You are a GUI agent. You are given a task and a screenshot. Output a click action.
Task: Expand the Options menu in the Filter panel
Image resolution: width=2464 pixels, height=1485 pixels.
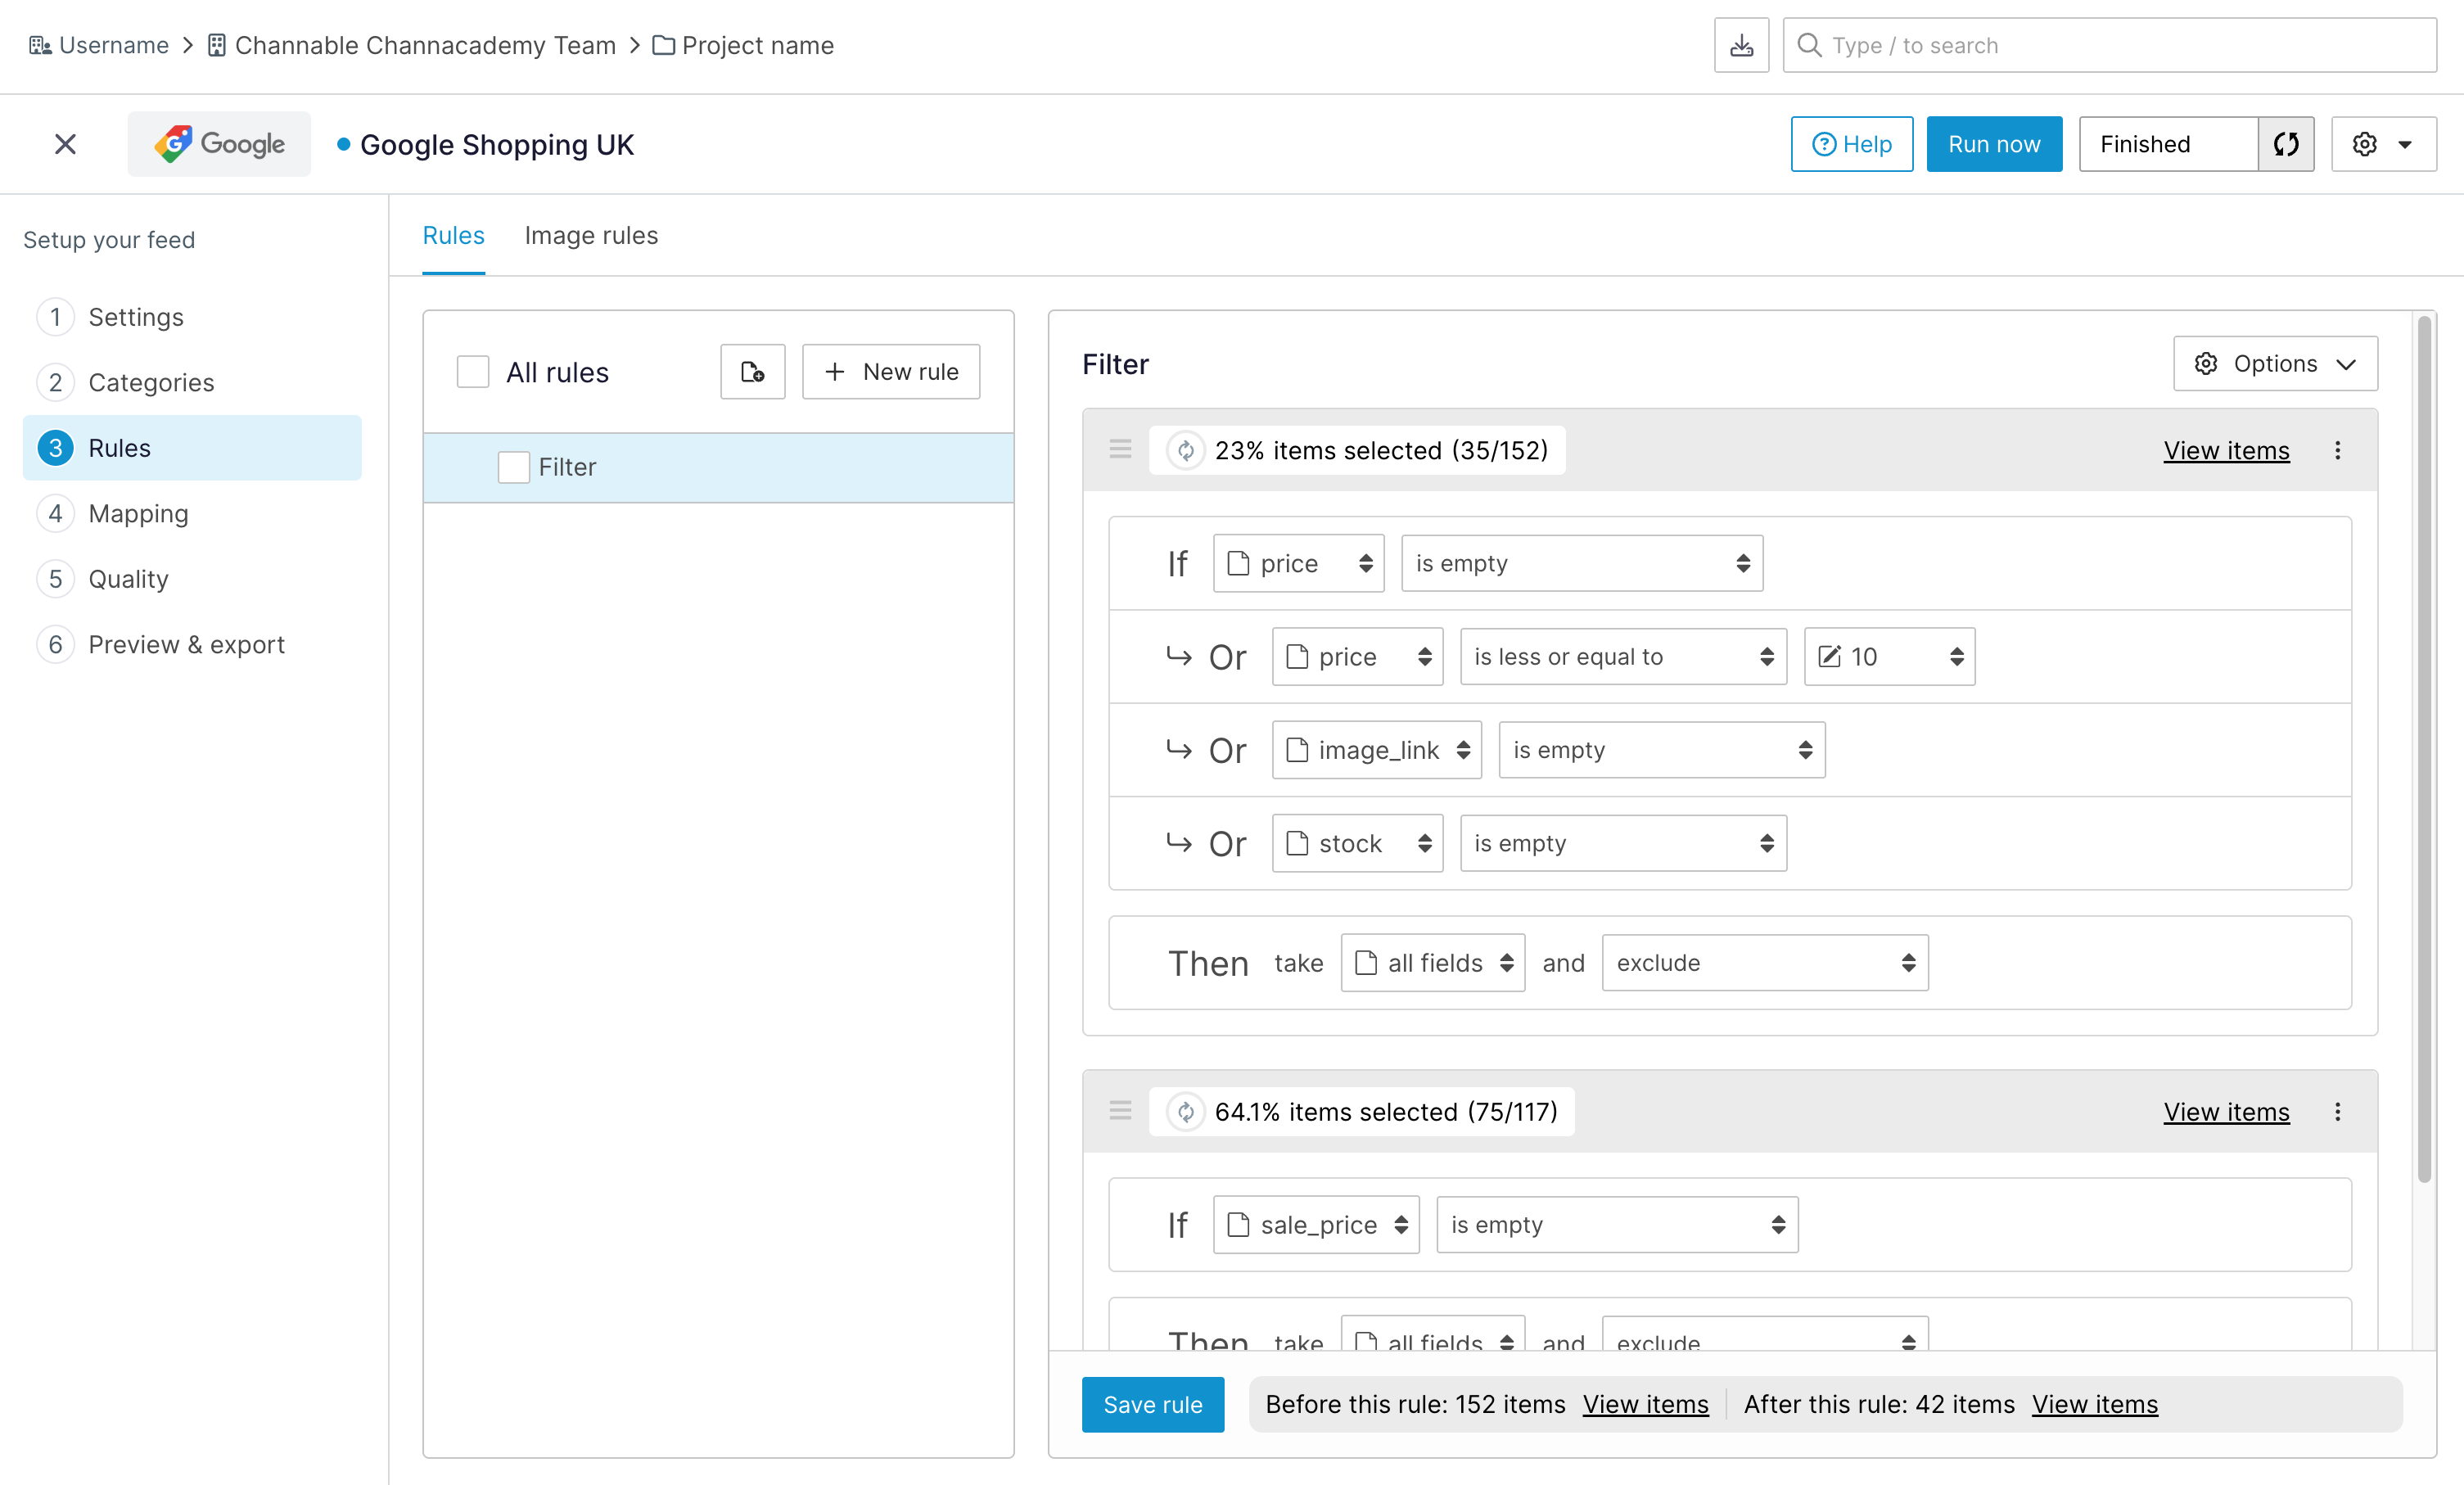2275,363
